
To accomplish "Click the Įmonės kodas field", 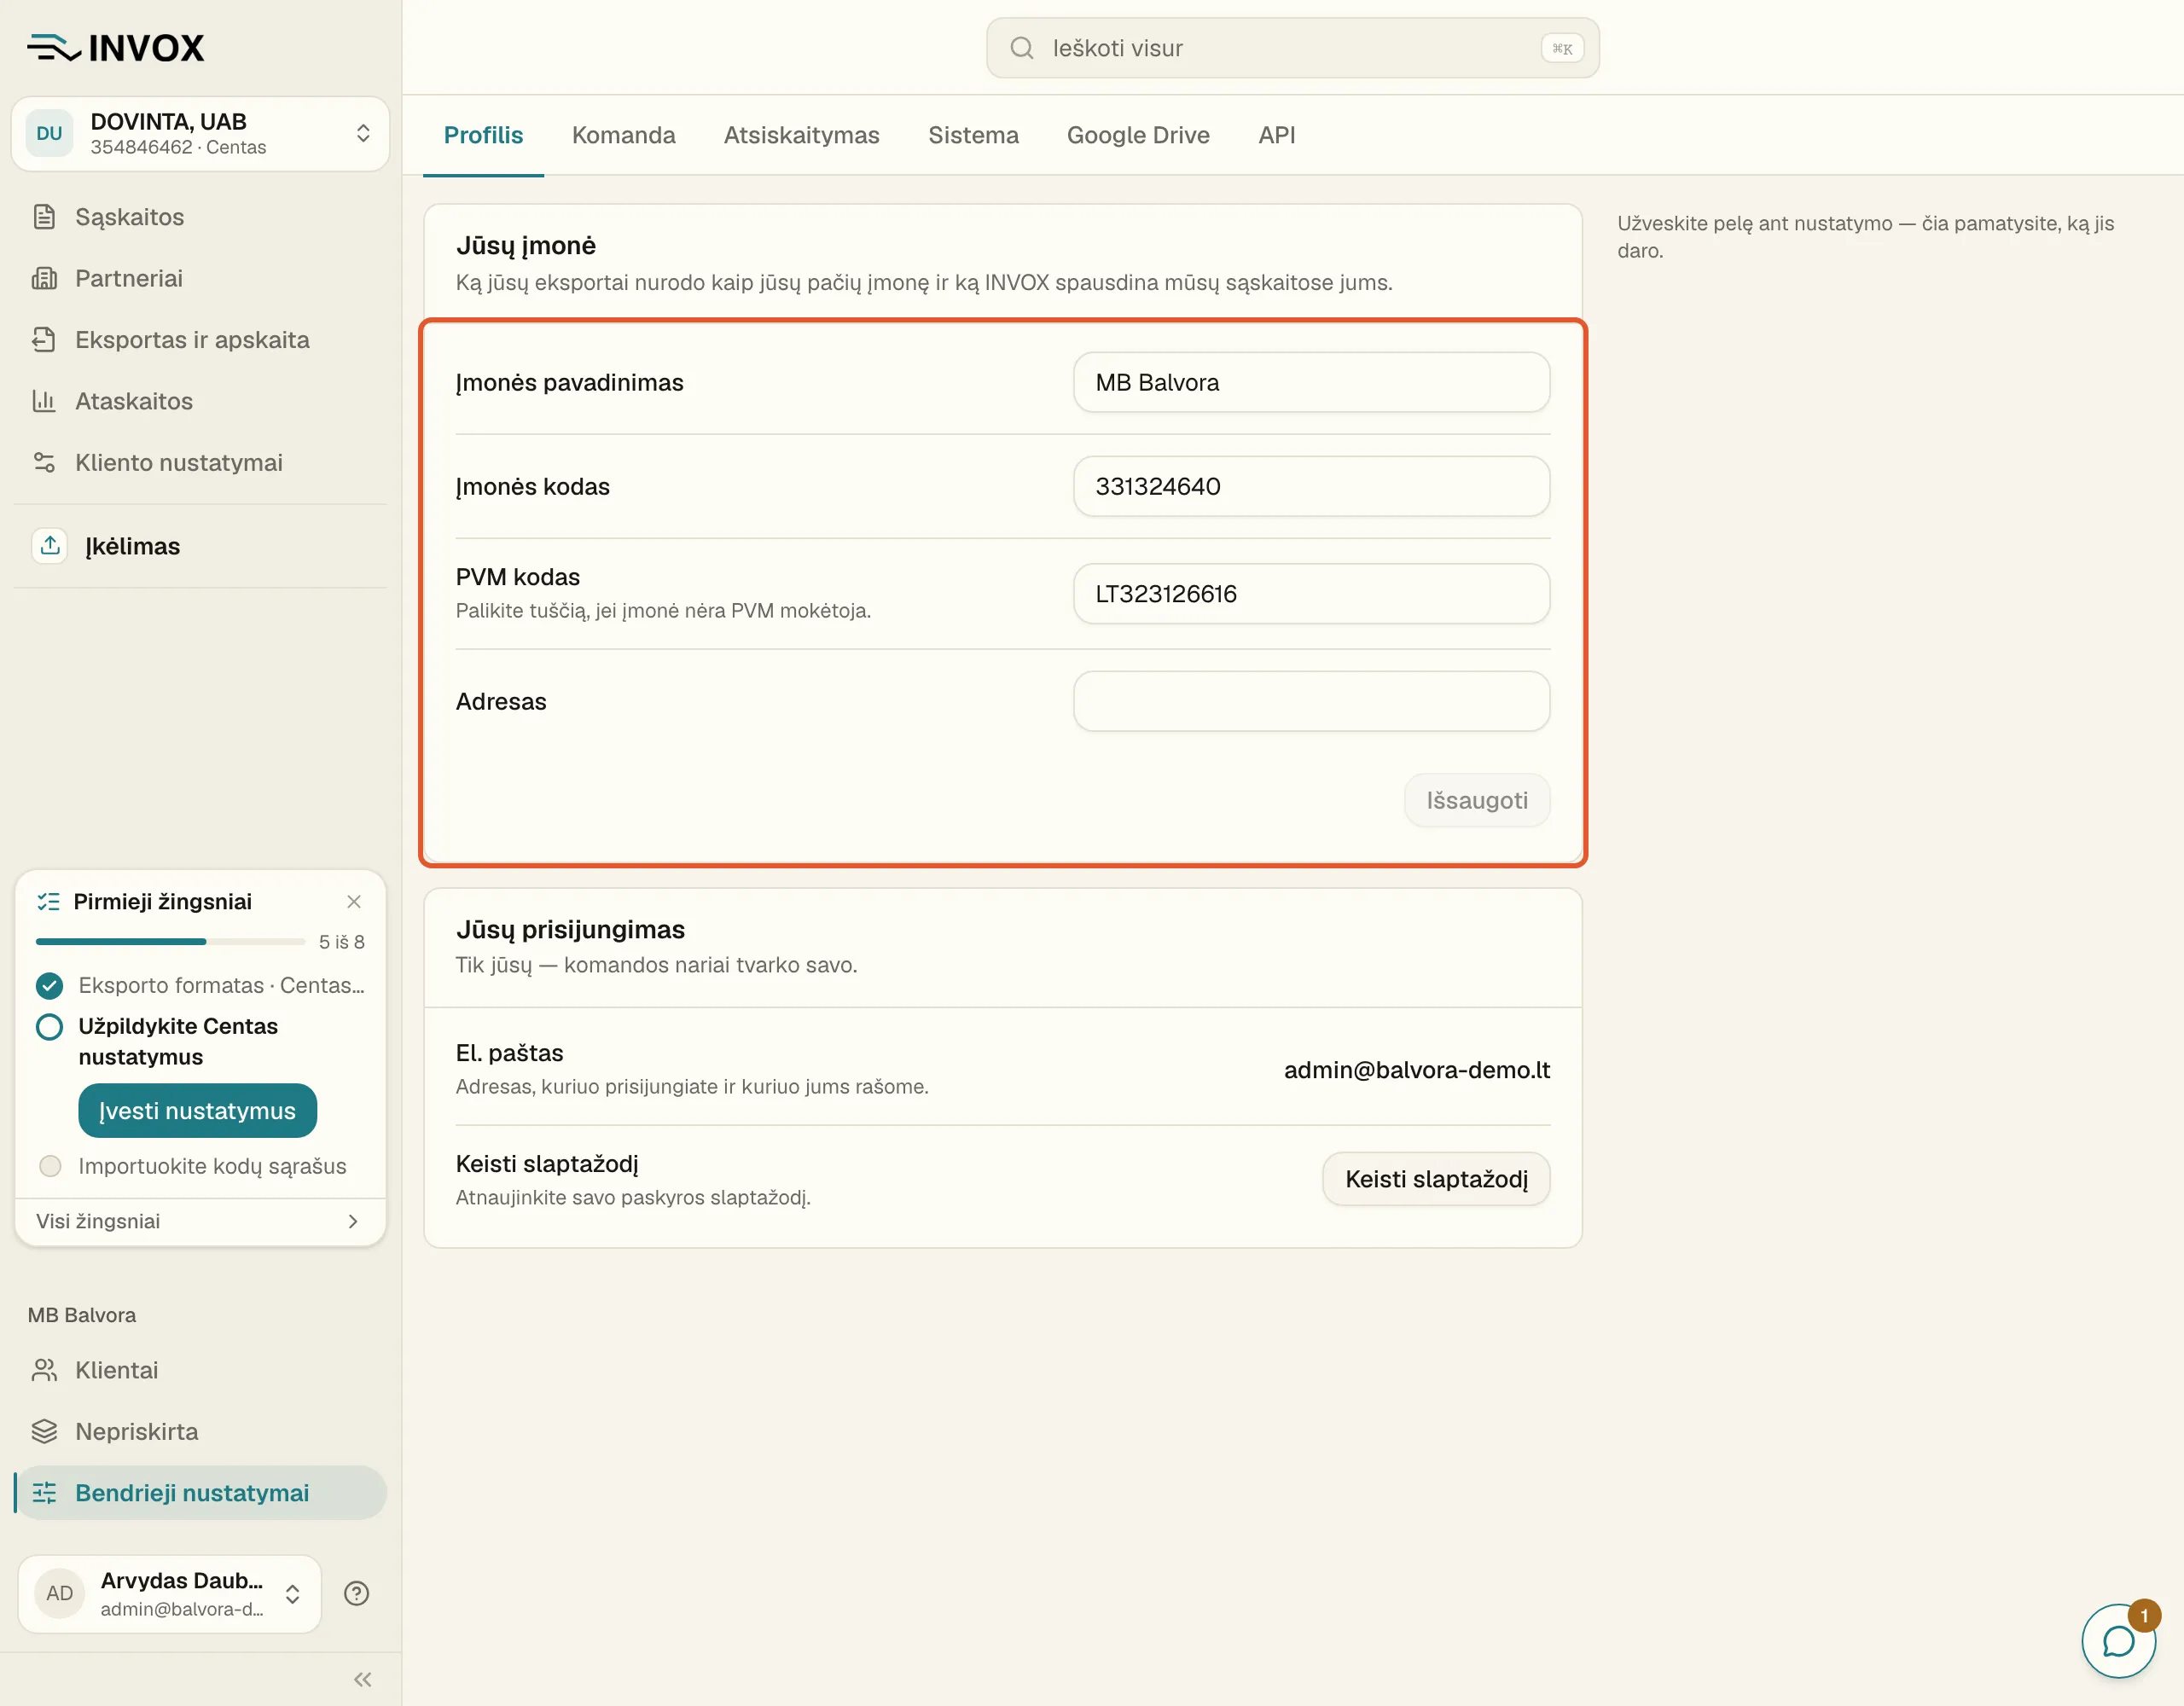I will click(1311, 486).
